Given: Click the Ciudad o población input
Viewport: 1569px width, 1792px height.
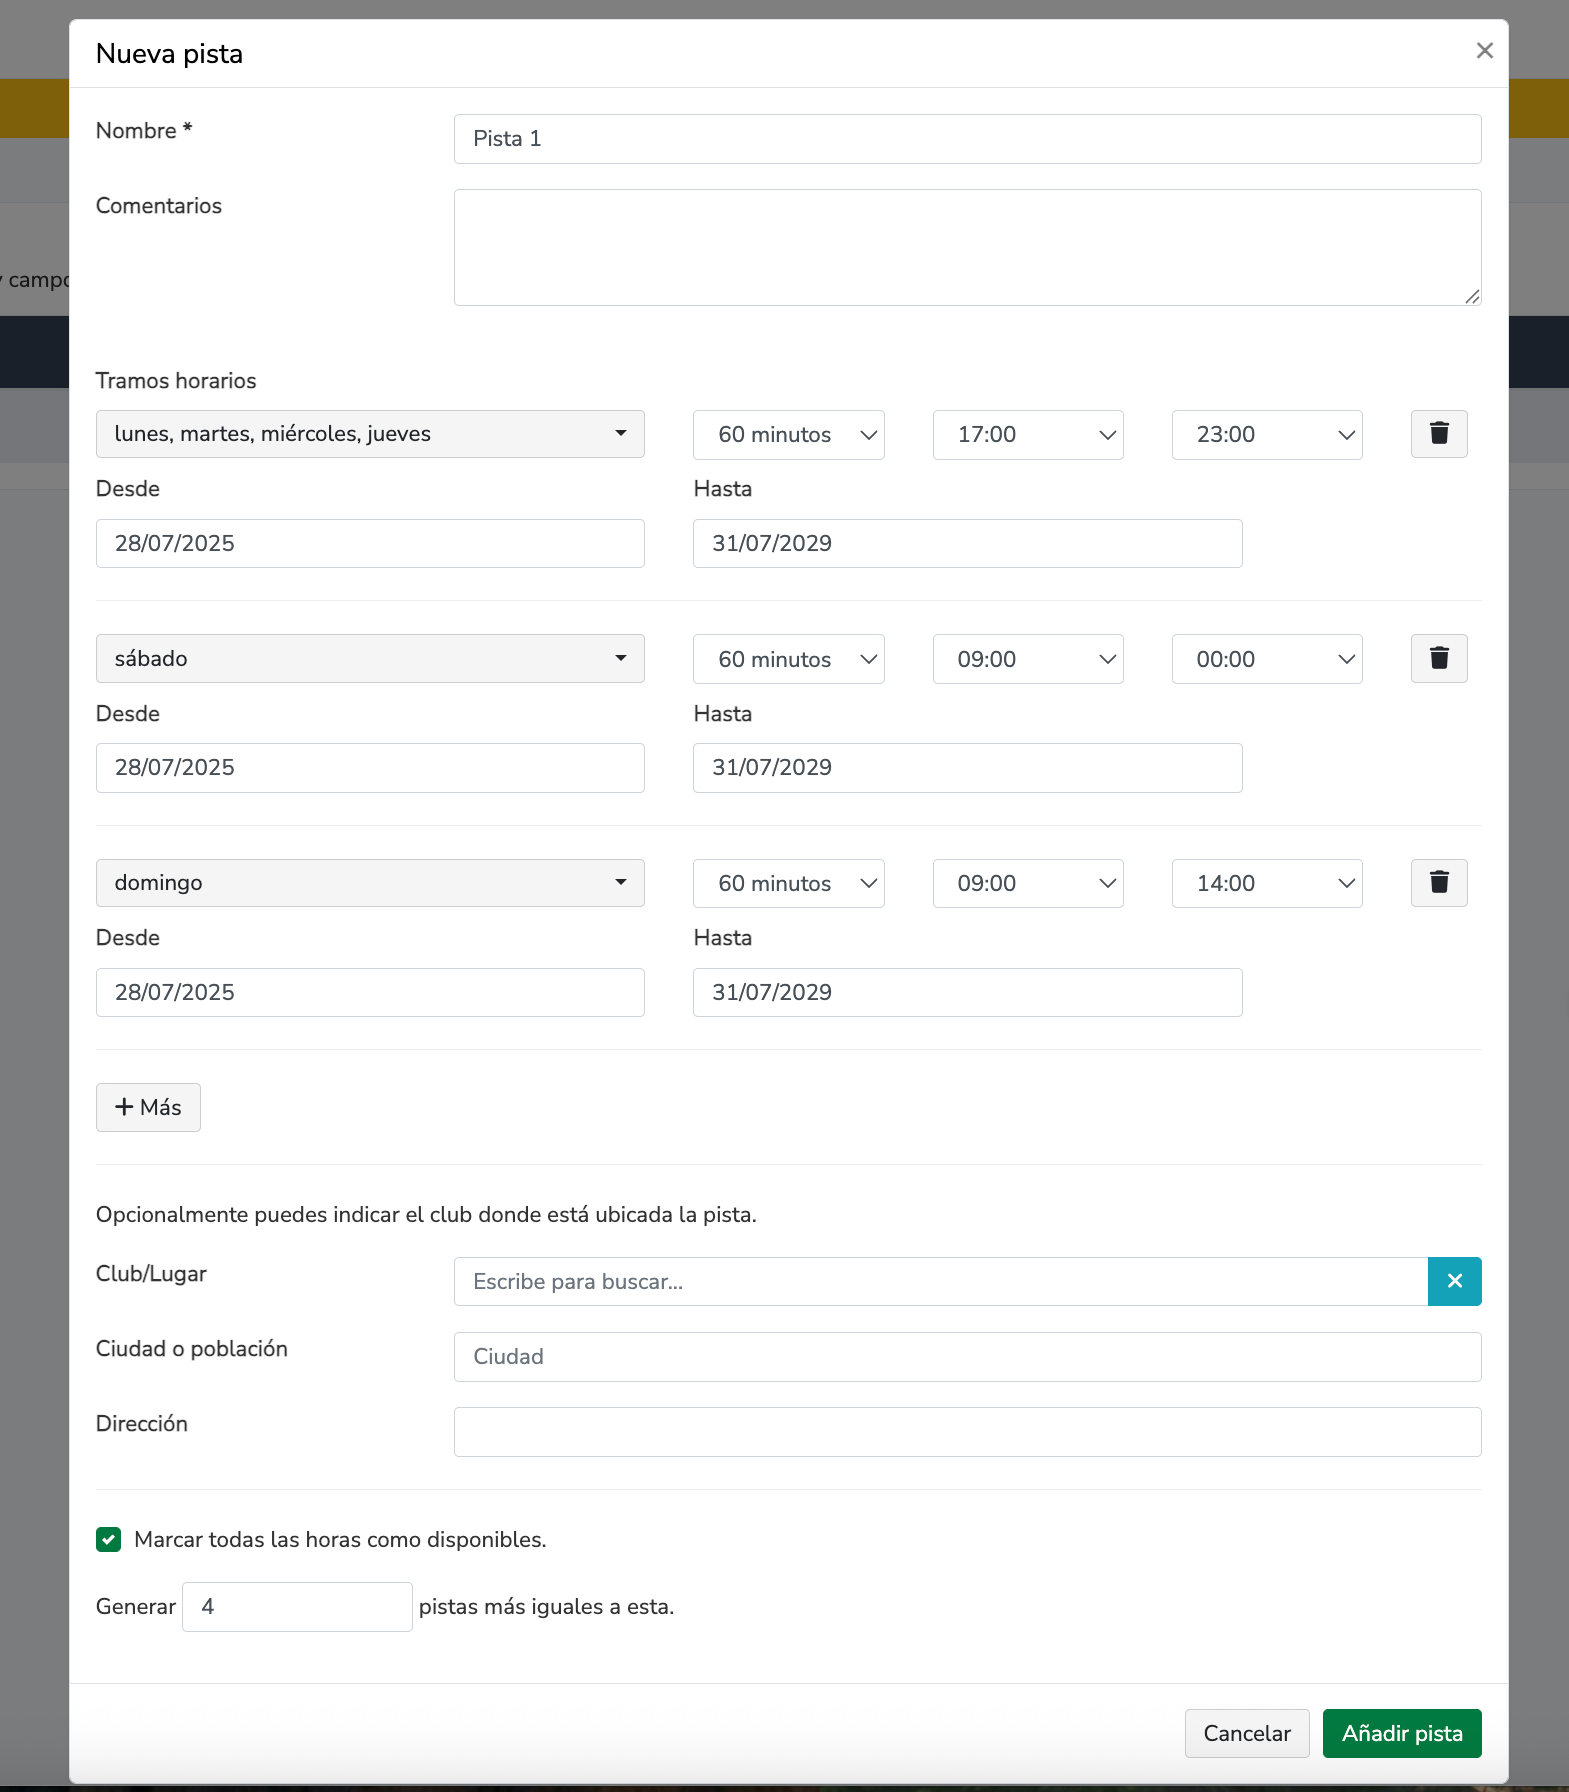Looking at the screenshot, I should (967, 1357).
